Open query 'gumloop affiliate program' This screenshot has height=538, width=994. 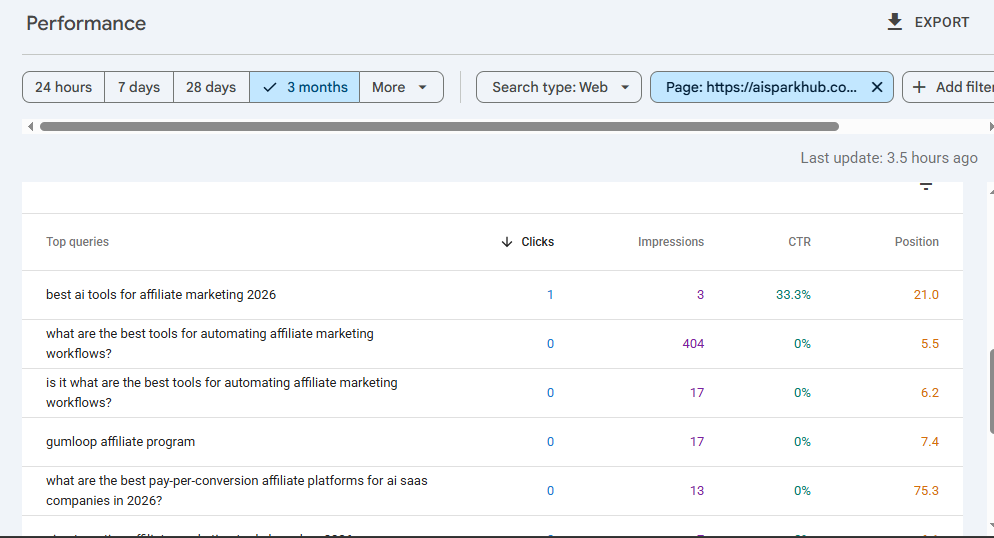click(120, 442)
